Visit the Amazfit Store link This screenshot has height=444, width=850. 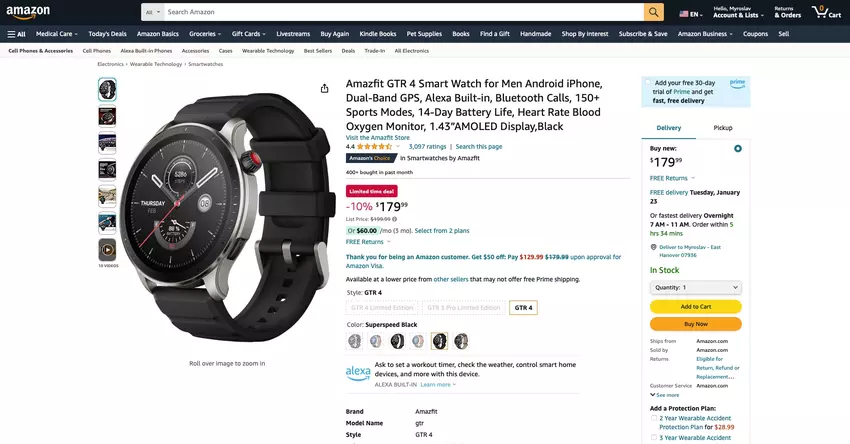tap(378, 138)
